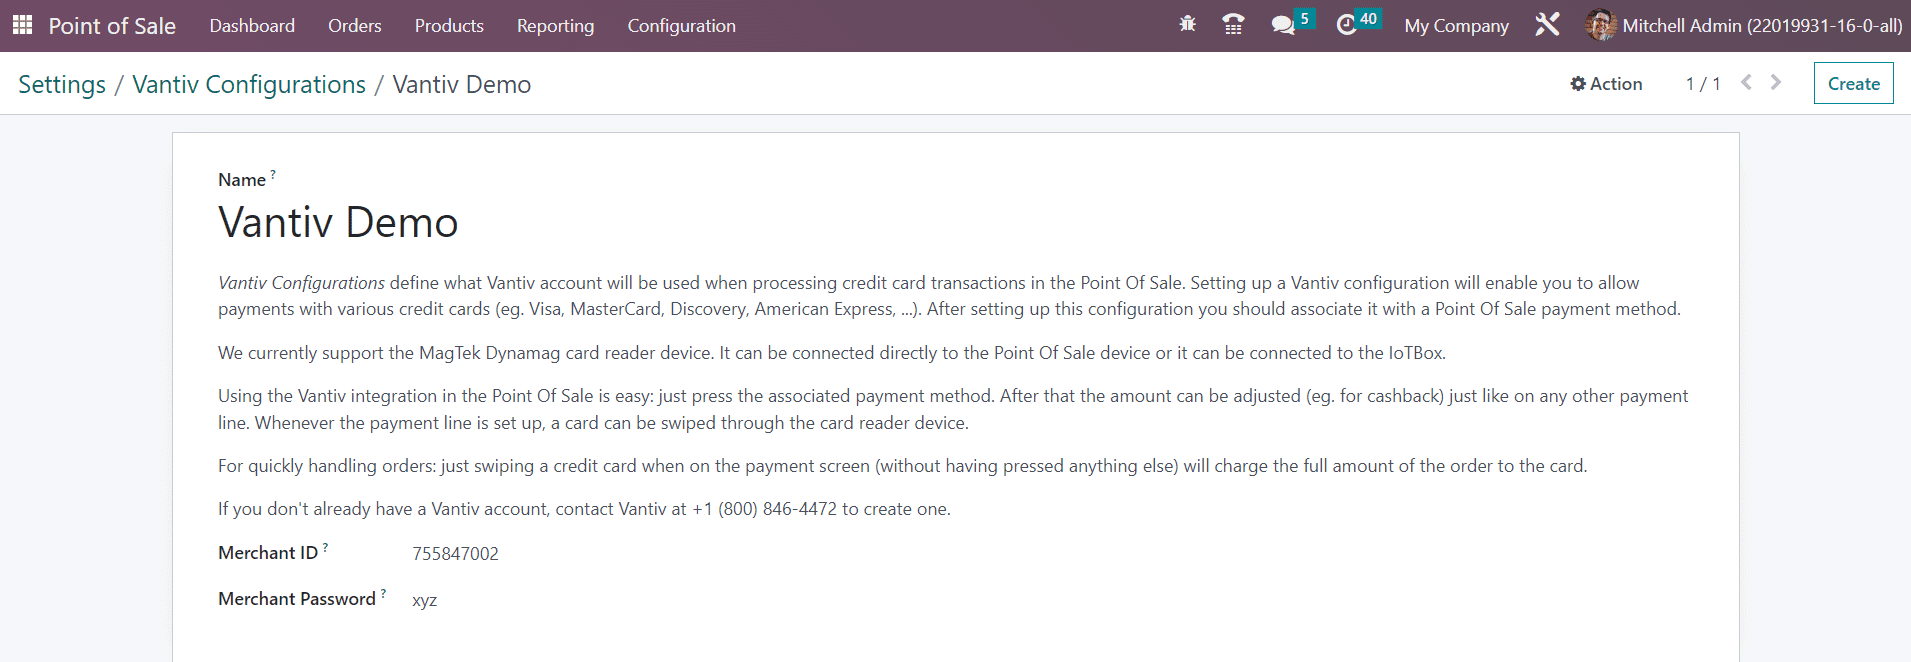Go back to Vantiv Configurations breadcrumb
The image size is (1911, 662).
(x=249, y=85)
